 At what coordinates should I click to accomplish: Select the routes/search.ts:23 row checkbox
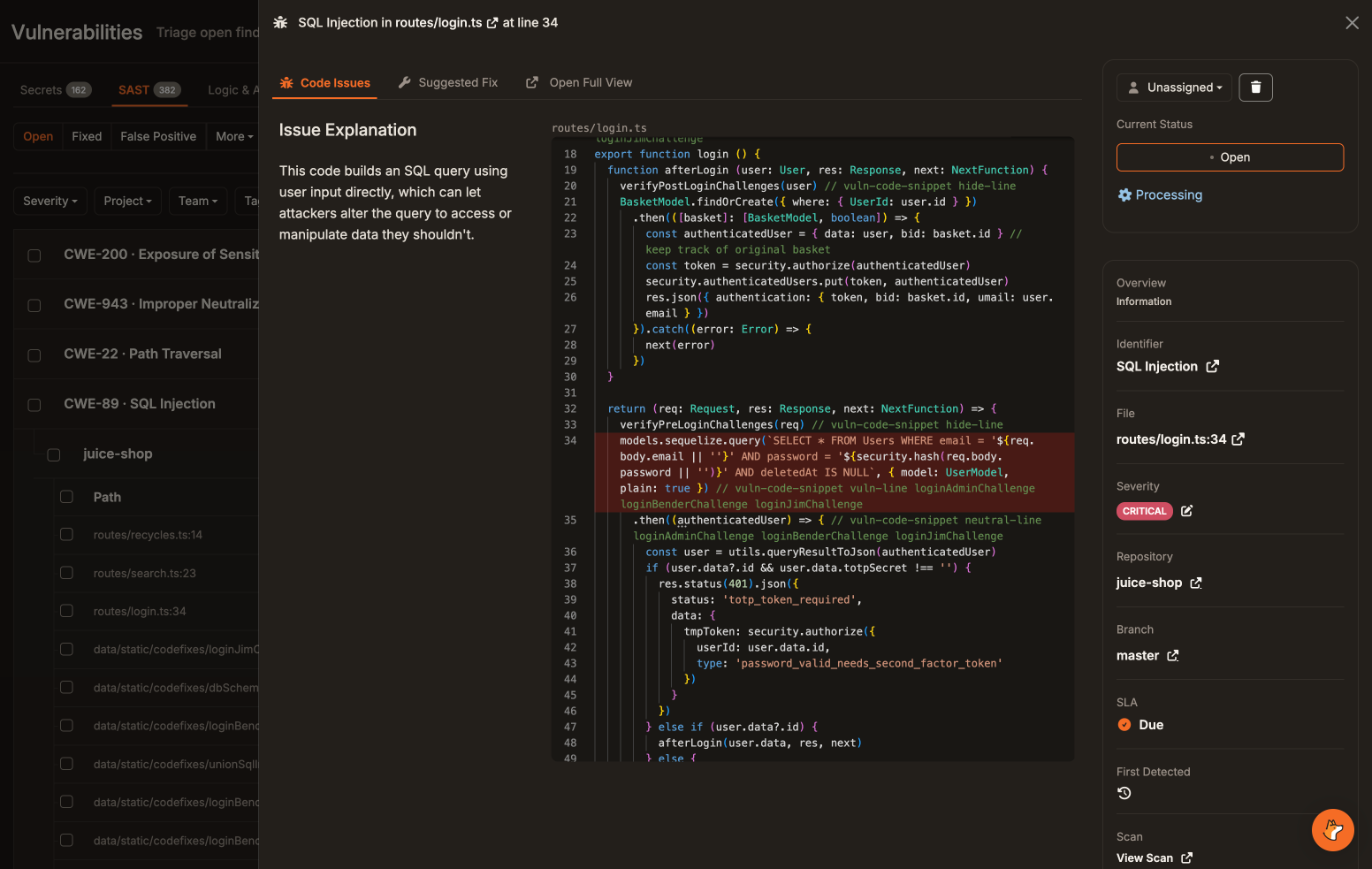tap(67, 573)
